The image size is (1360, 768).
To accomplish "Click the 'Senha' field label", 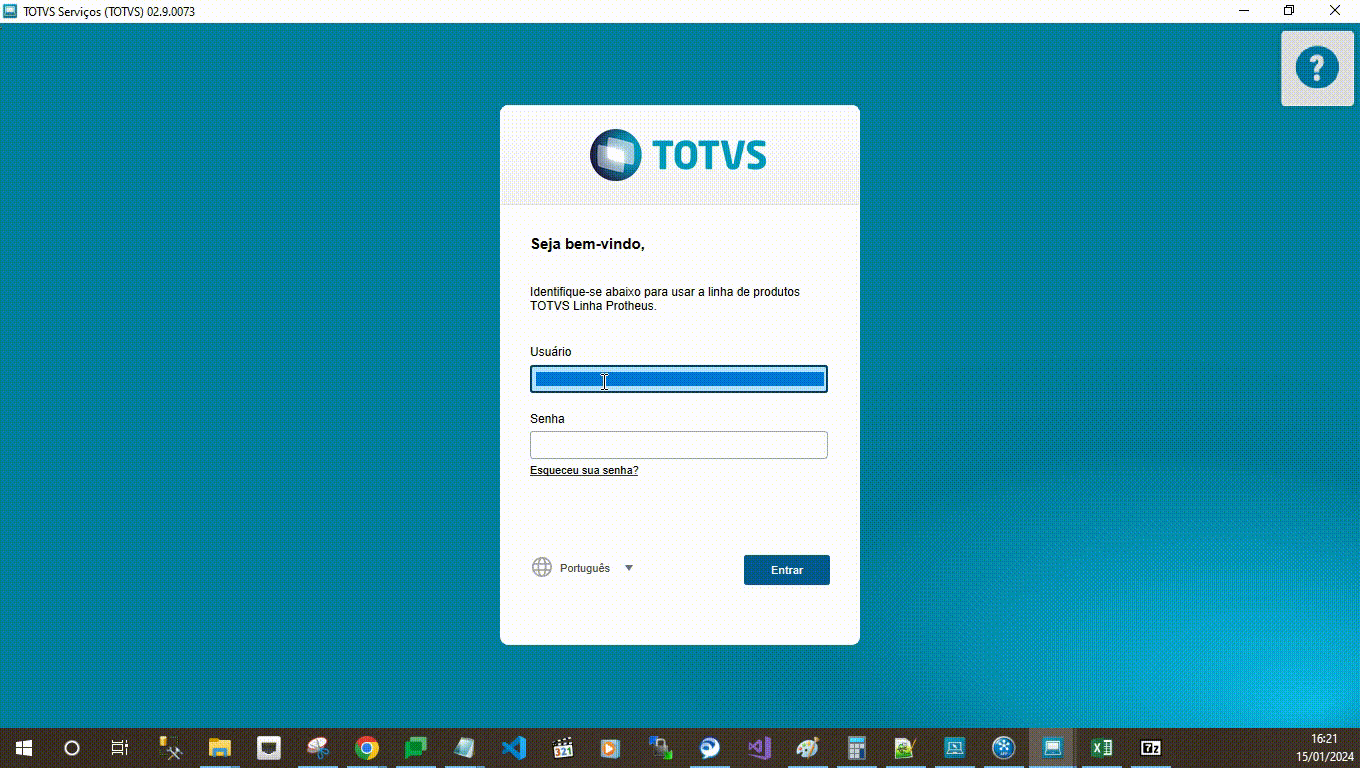I will (547, 419).
